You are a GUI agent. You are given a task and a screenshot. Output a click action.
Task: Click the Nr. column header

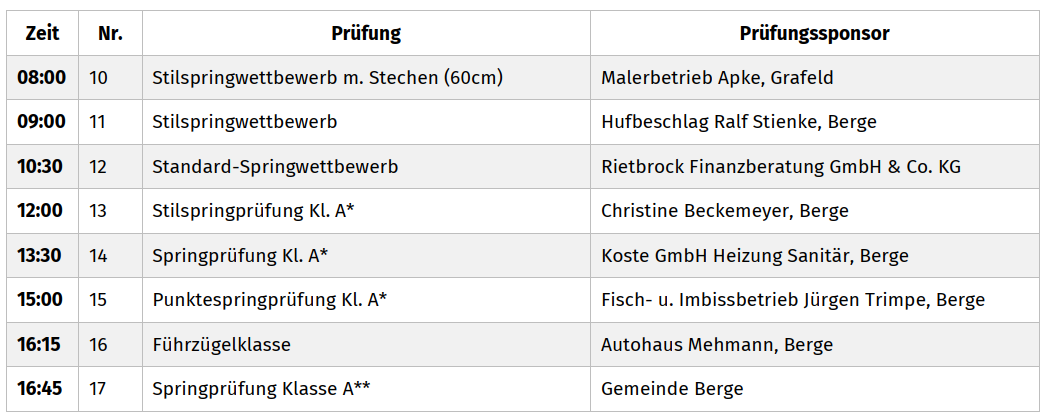(110, 33)
